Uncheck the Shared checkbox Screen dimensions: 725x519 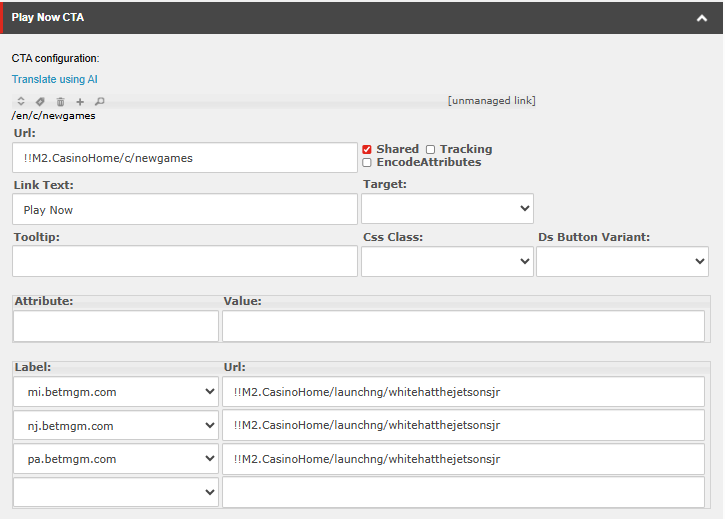[x=367, y=149]
